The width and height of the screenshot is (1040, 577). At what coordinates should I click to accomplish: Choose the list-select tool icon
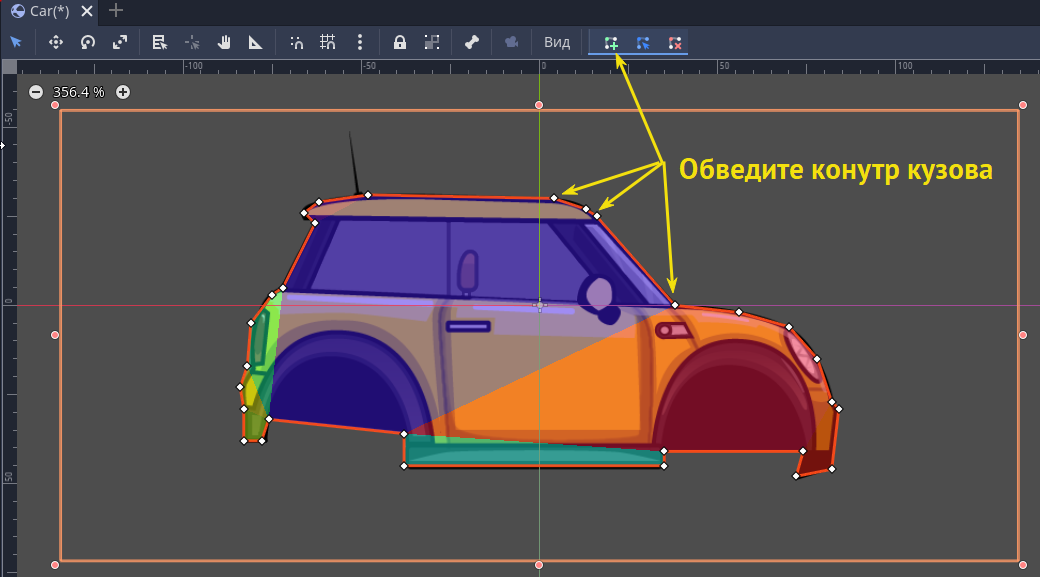pyautogui.click(x=159, y=42)
